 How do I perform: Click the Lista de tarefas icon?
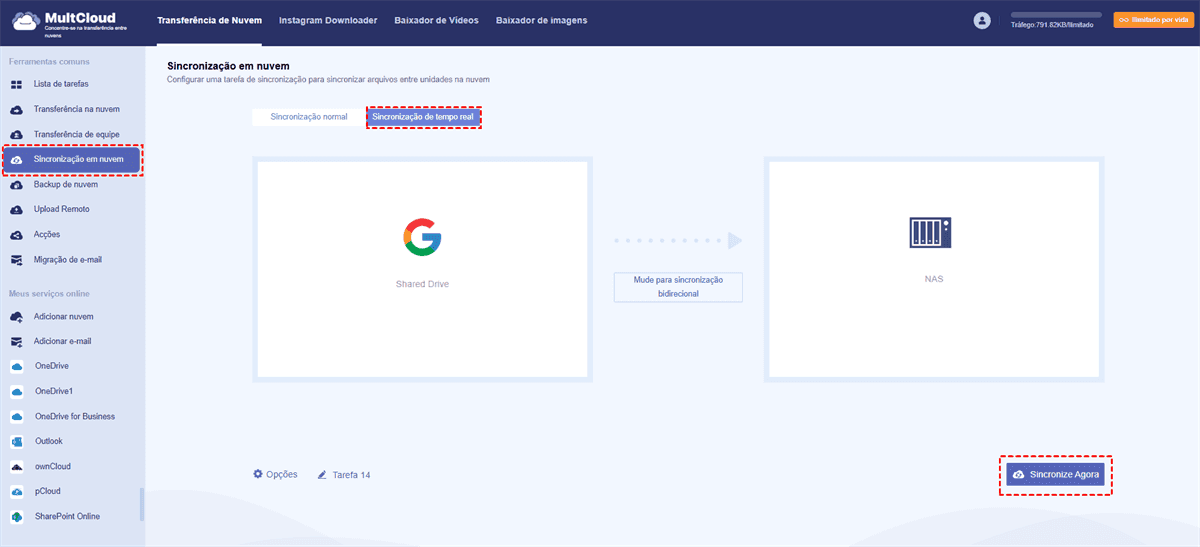(x=16, y=84)
